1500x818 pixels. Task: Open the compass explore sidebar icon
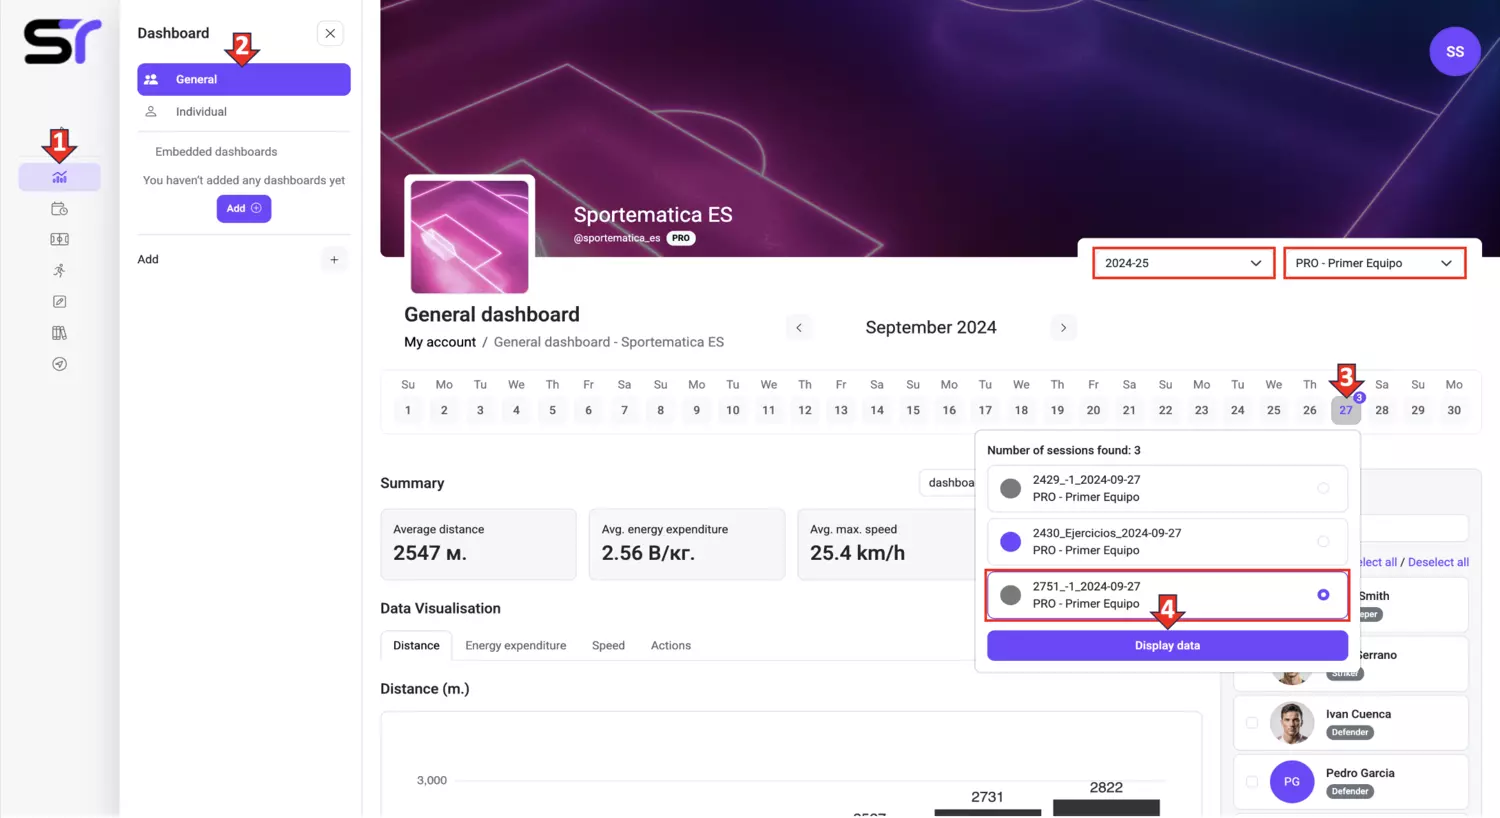[x=59, y=364]
